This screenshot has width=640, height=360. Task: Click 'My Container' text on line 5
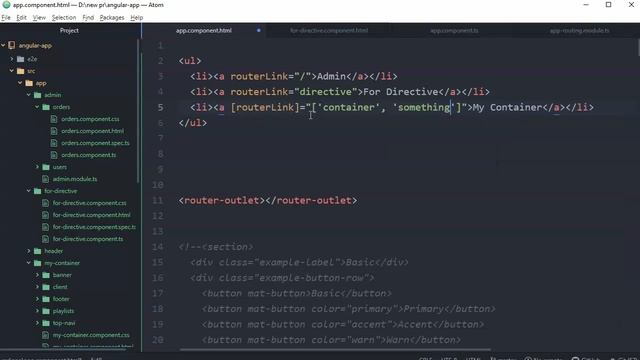[507, 107]
